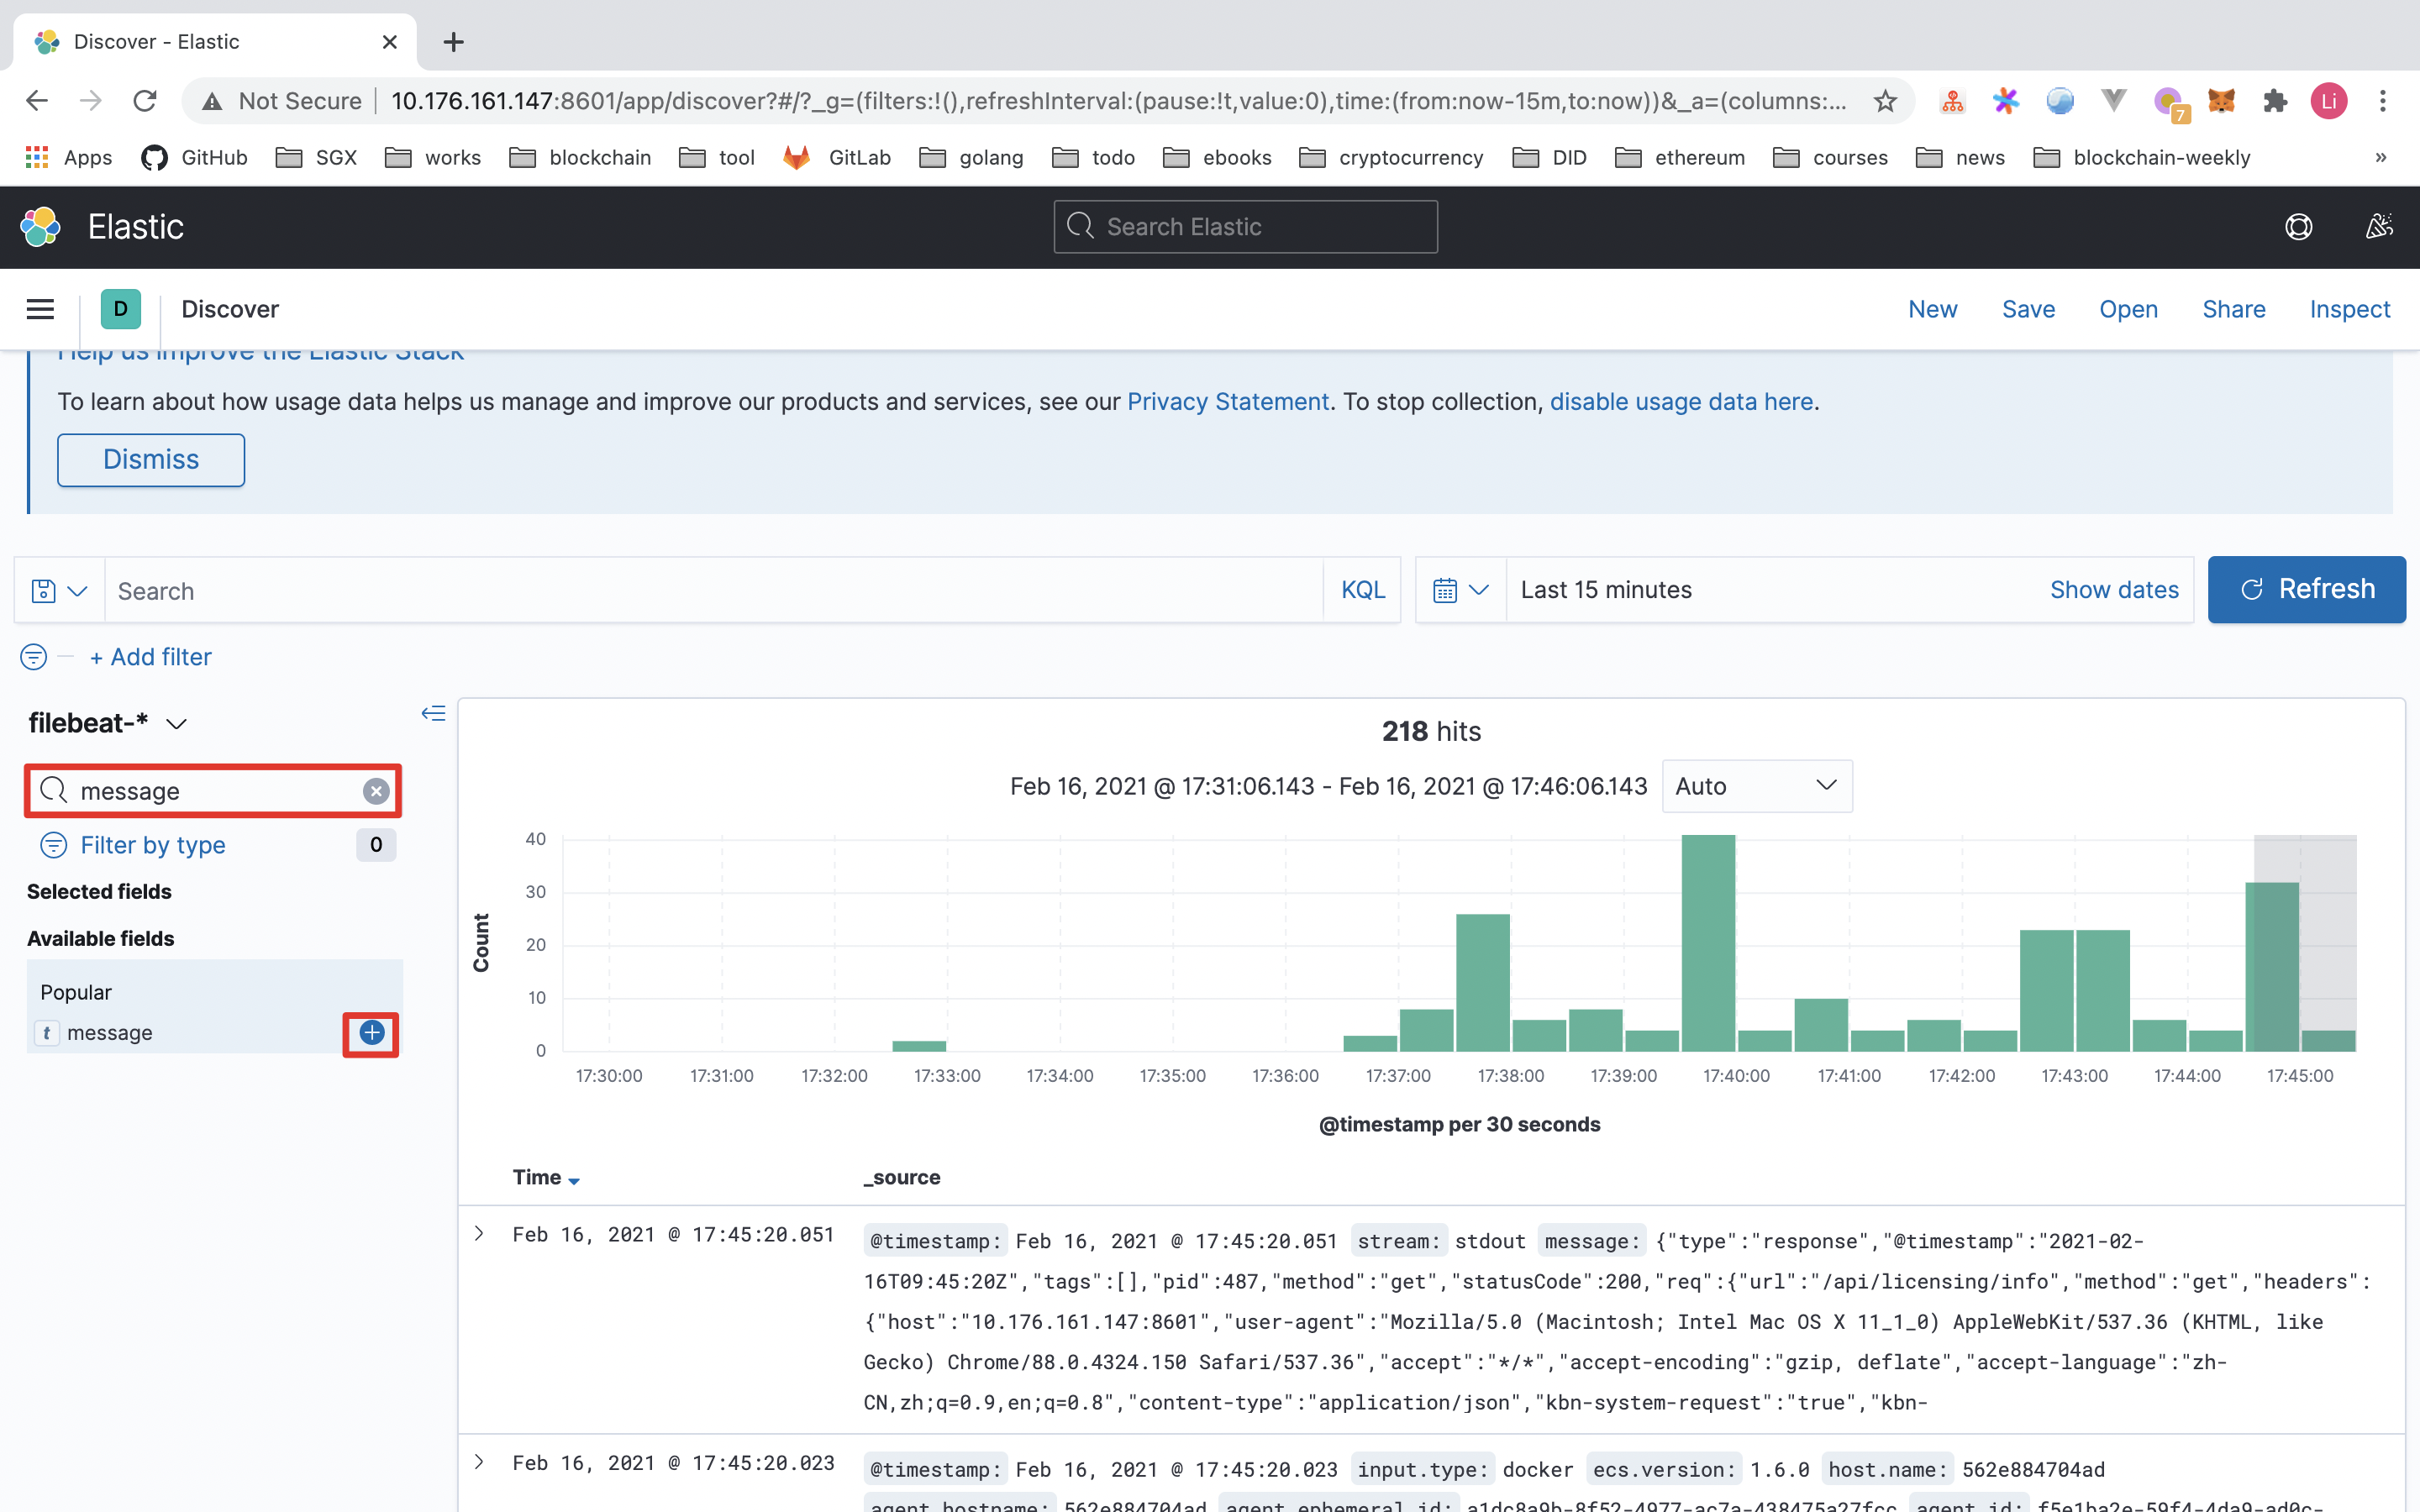This screenshot has height=1512, width=2420.
Task: Open the GitHub bookmark
Action: click(194, 157)
